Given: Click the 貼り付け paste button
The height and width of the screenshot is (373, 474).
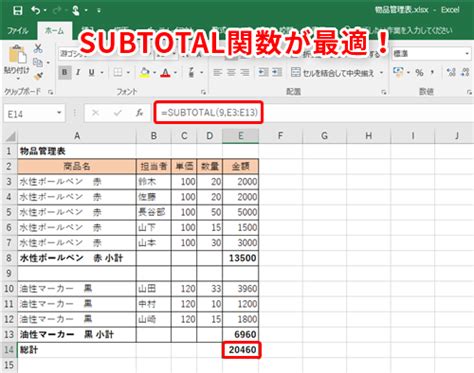Looking at the screenshot, I should [x=17, y=62].
